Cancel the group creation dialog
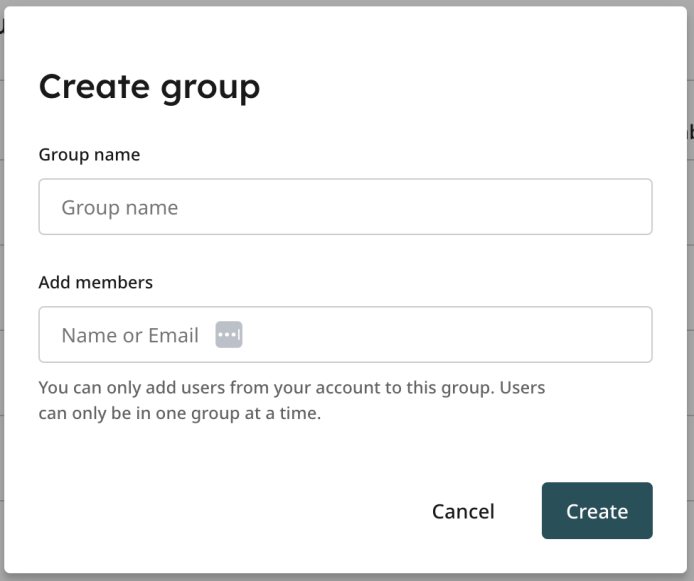 click(x=463, y=511)
